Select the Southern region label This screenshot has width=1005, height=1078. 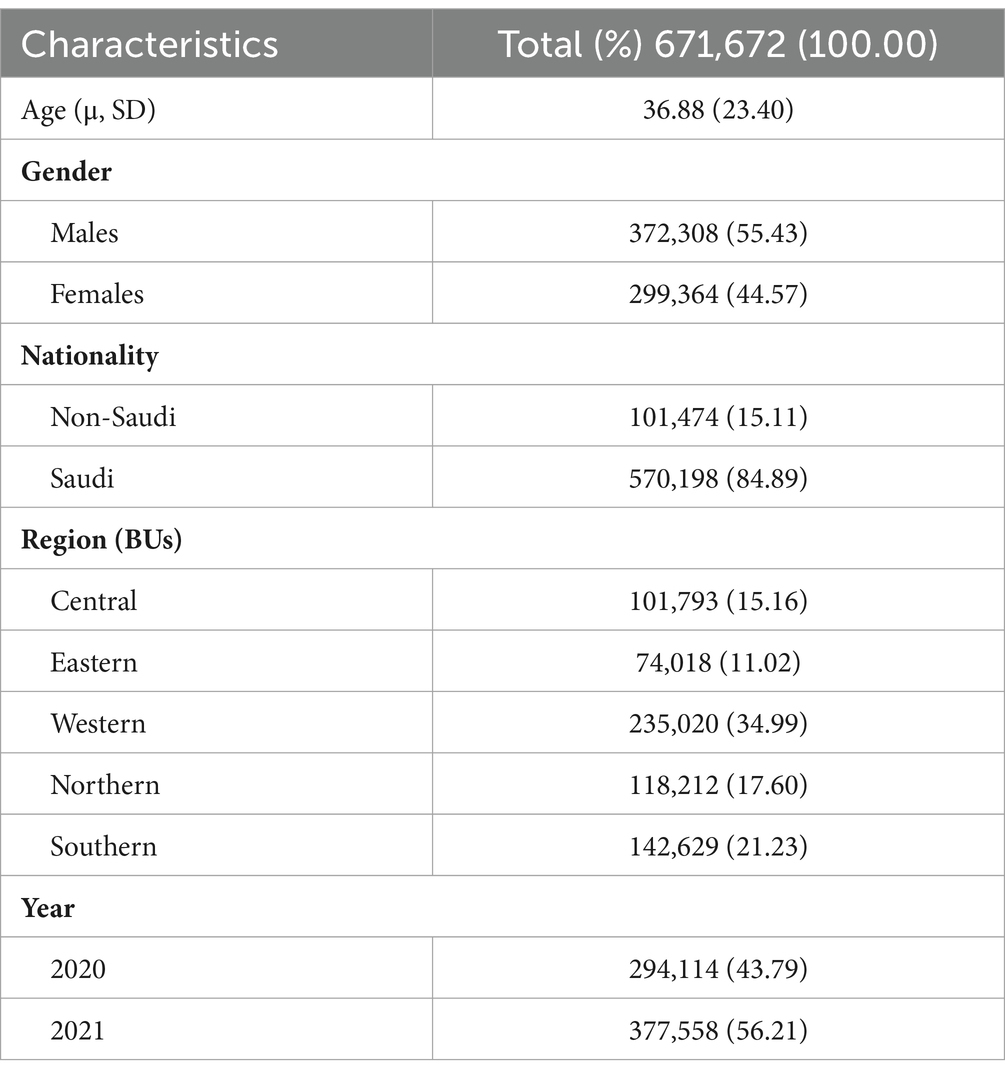(x=103, y=846)
